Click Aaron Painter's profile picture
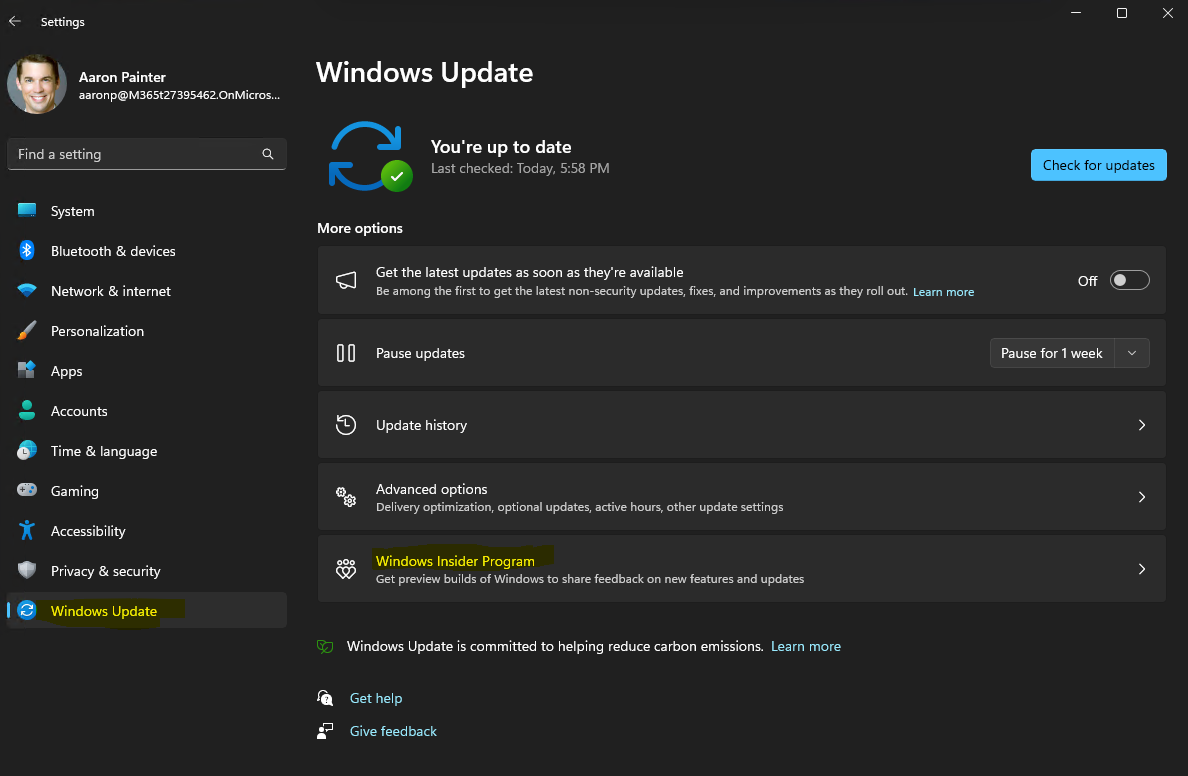 [36, 84]
